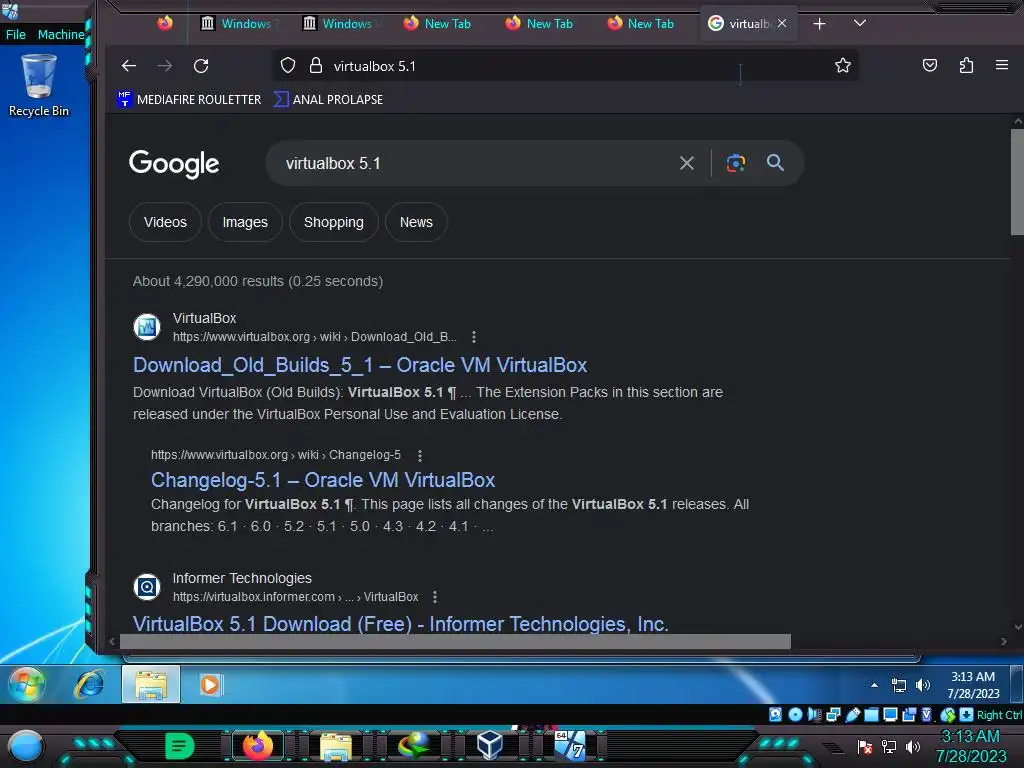This screenshot has height=768, width=1024.
Task: Launch Windows Media Player from guest taskbar
Action: [x=210, y=684]
